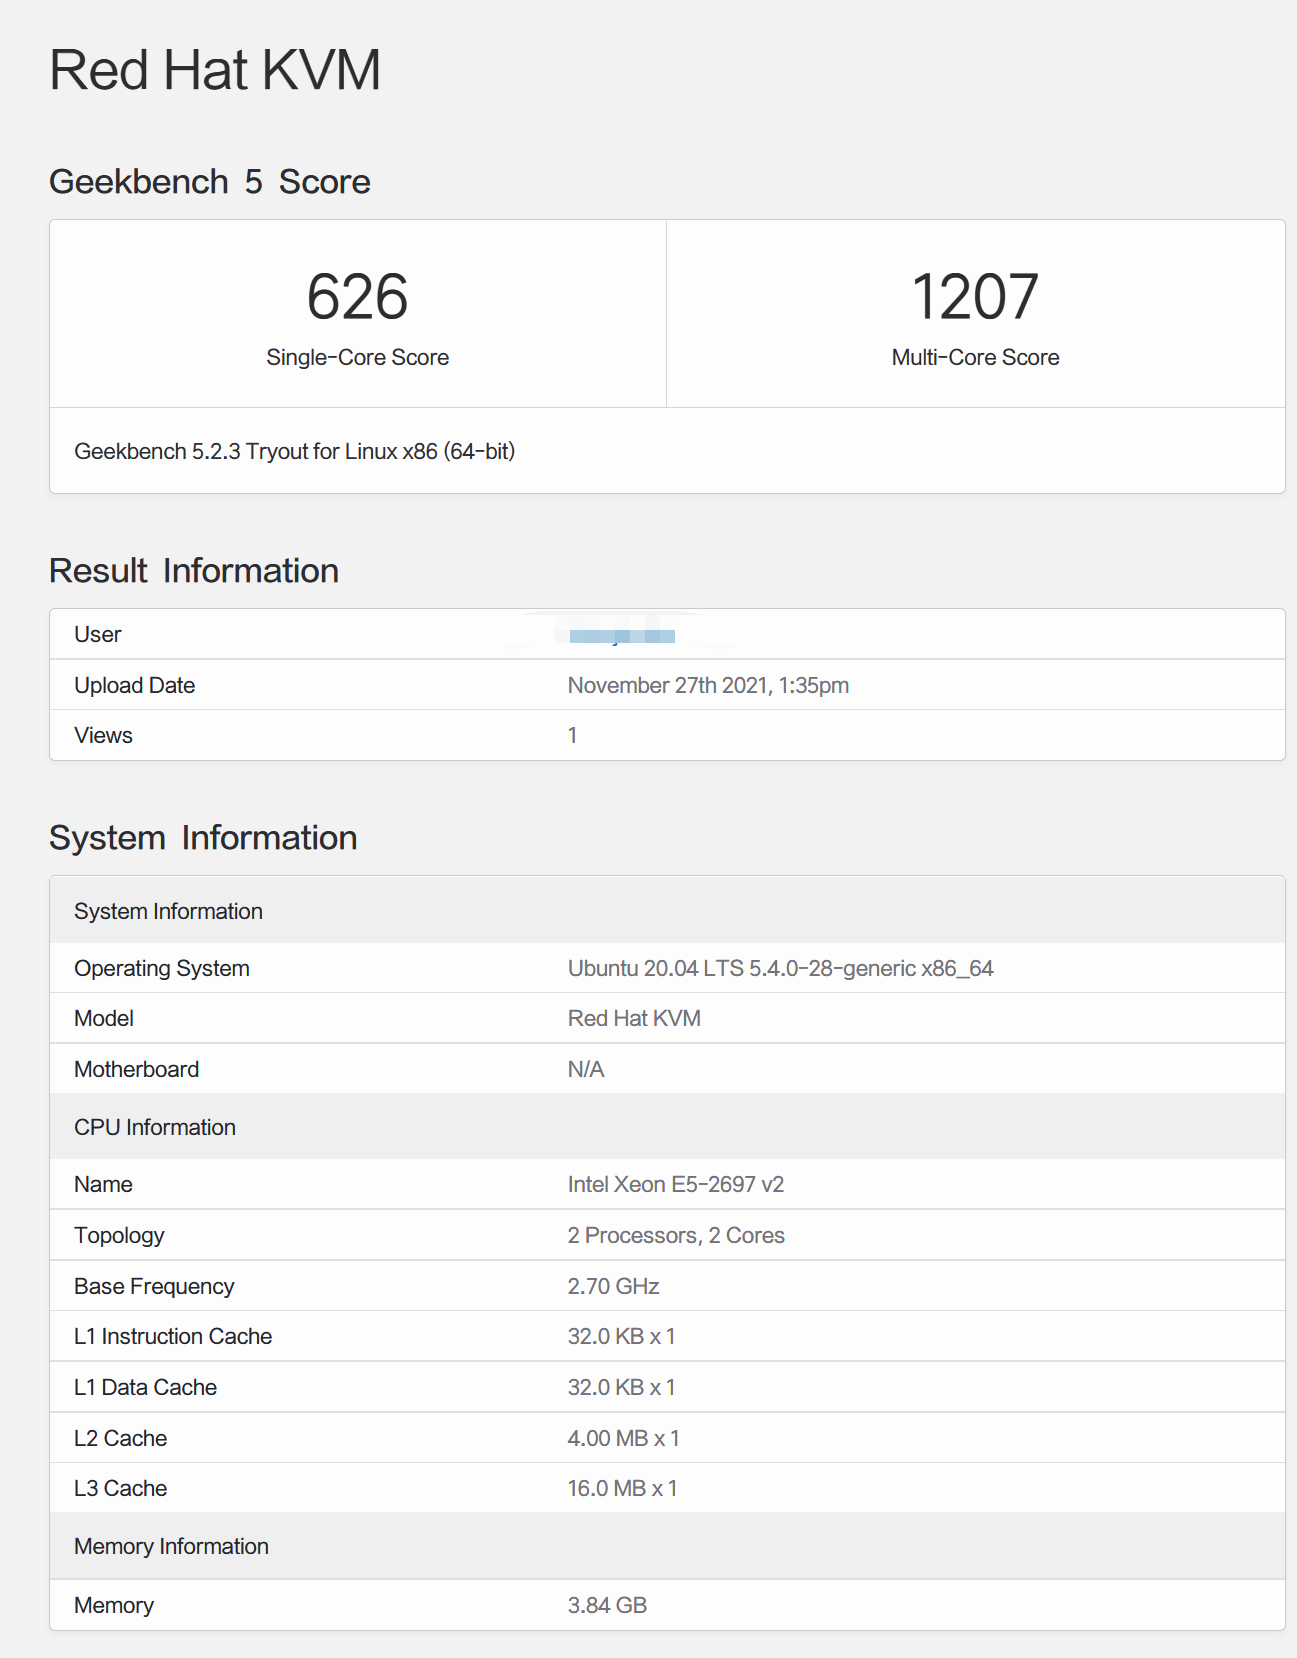Viewport: 1297px width, 1658px height.
Task: Select the 4.00 MB x 1 value
Action: (623, 1438)
